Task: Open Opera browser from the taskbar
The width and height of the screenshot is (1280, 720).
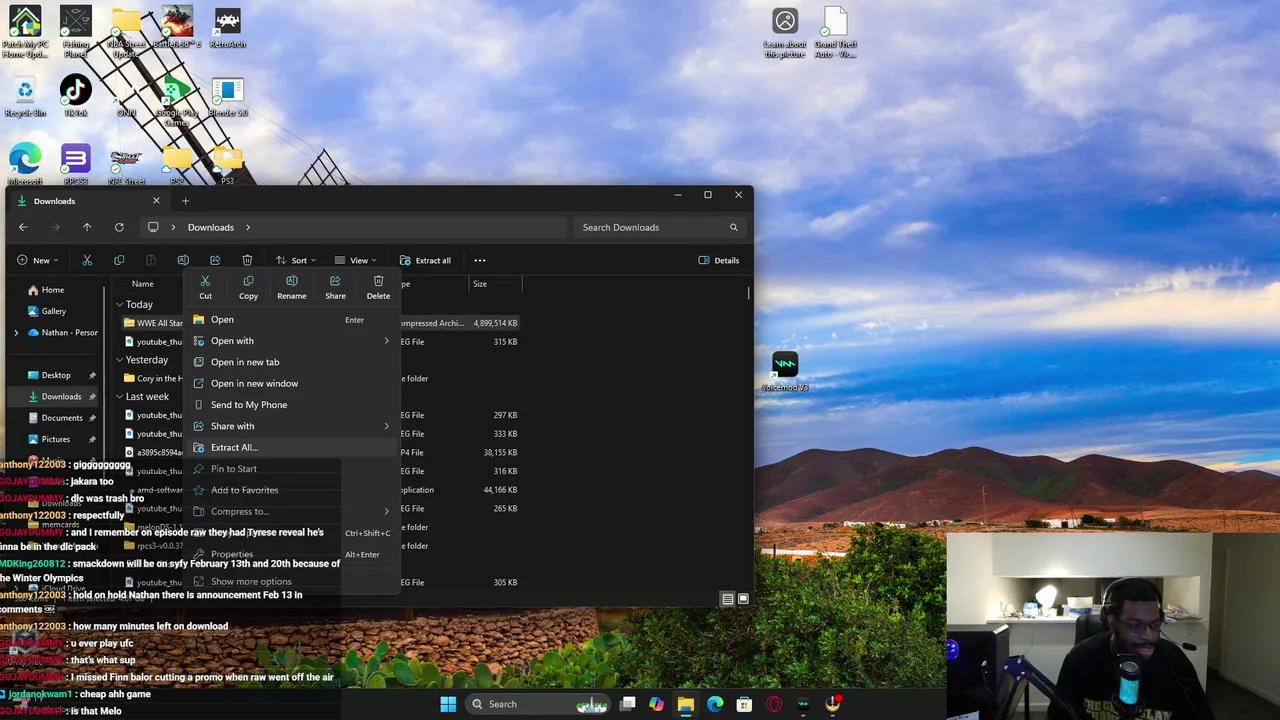Action: (773, 704)
